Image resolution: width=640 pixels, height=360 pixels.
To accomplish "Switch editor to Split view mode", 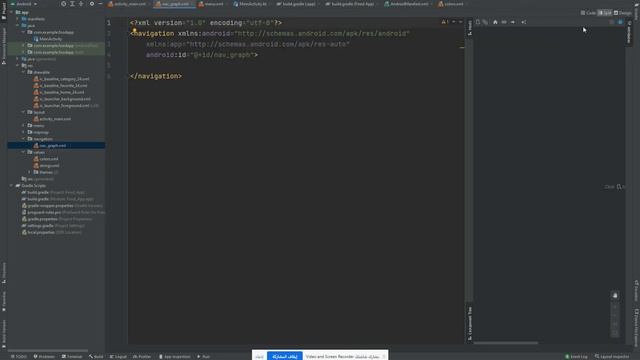I will pos(605,13).
